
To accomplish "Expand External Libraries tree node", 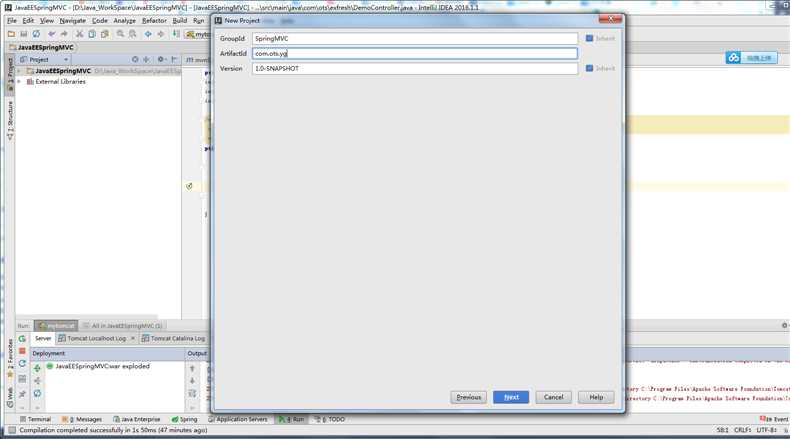I will click(19, 82).
